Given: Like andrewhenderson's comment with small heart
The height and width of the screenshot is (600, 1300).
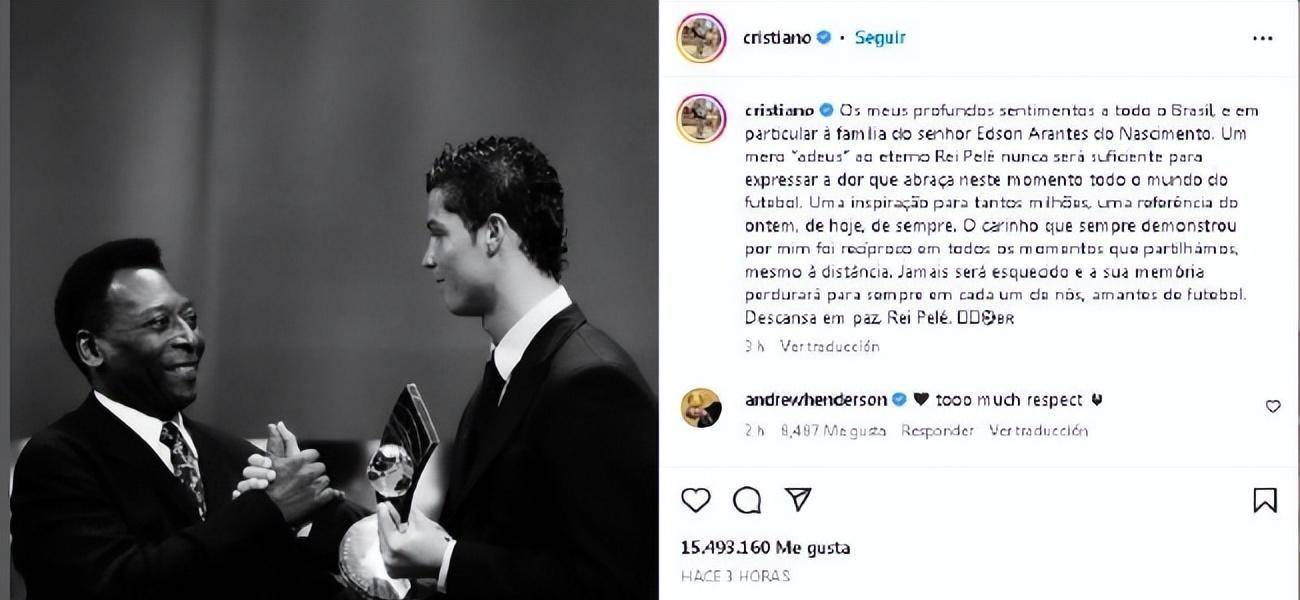Looking at the screenshot, I should click(1273, 406).
